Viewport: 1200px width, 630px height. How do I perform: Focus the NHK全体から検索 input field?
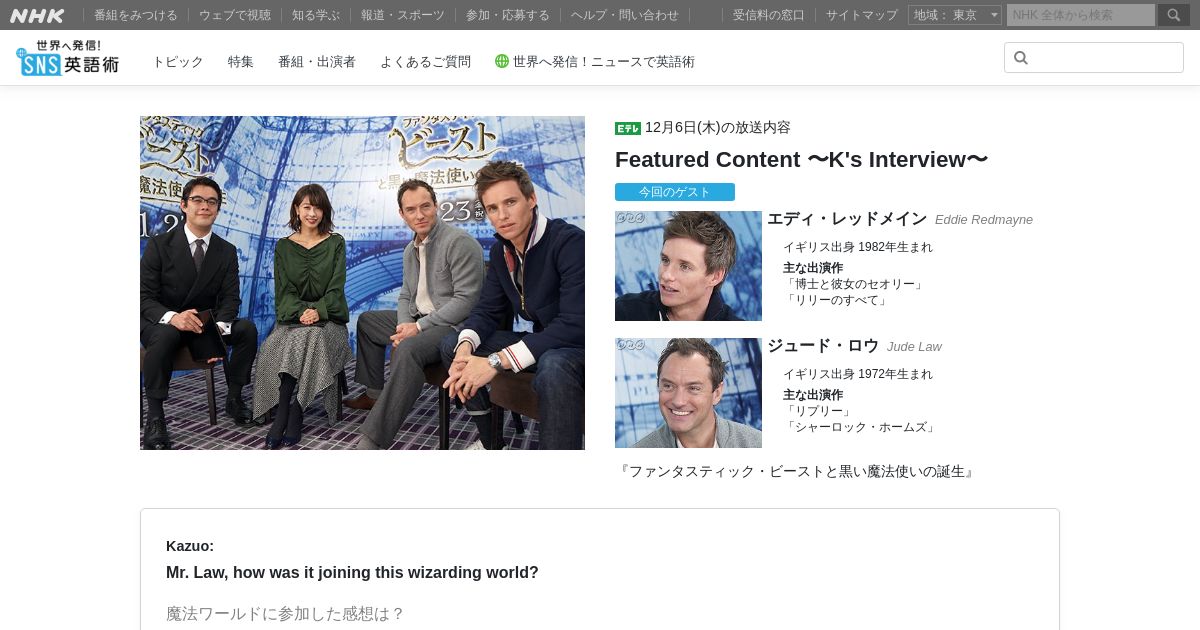(1081, 15)
